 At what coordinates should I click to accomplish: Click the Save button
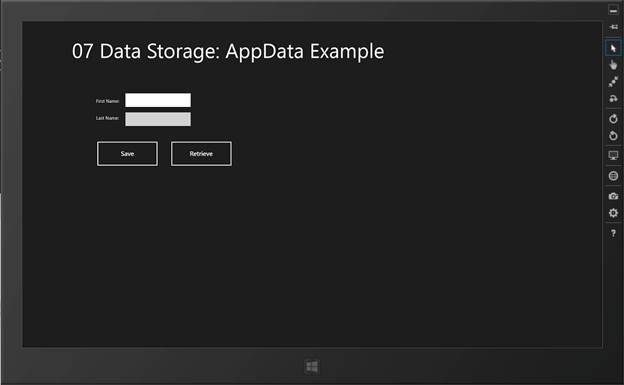(127, 154)
